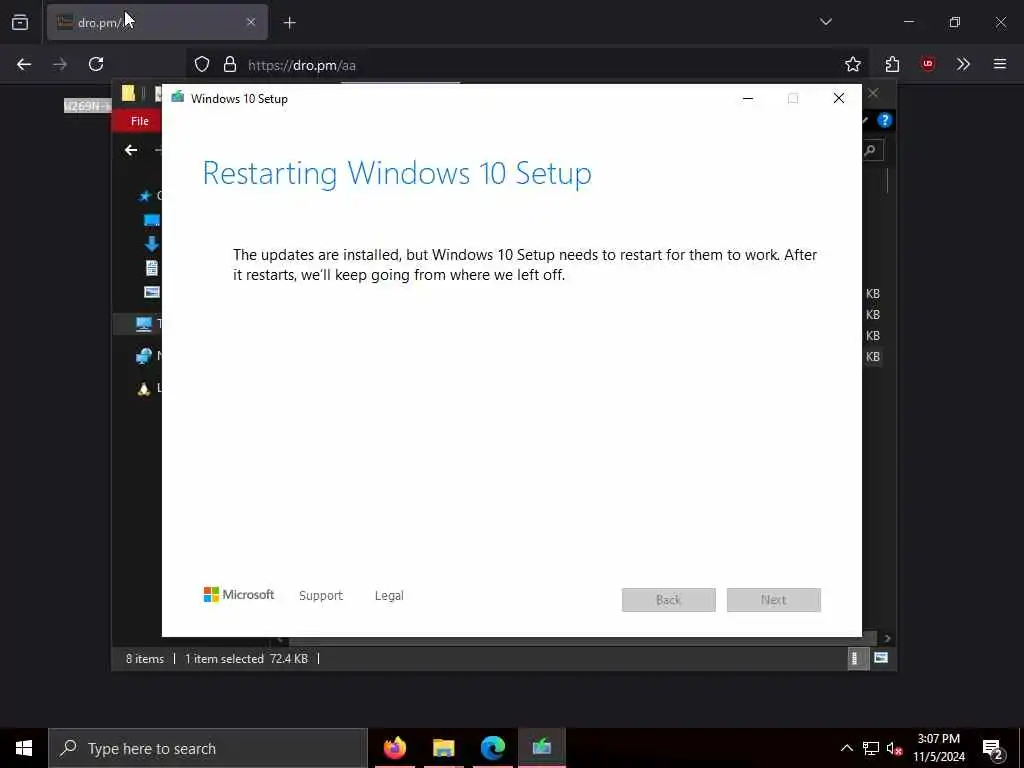Select Pictures icon in Explorer sidebar

152,292
